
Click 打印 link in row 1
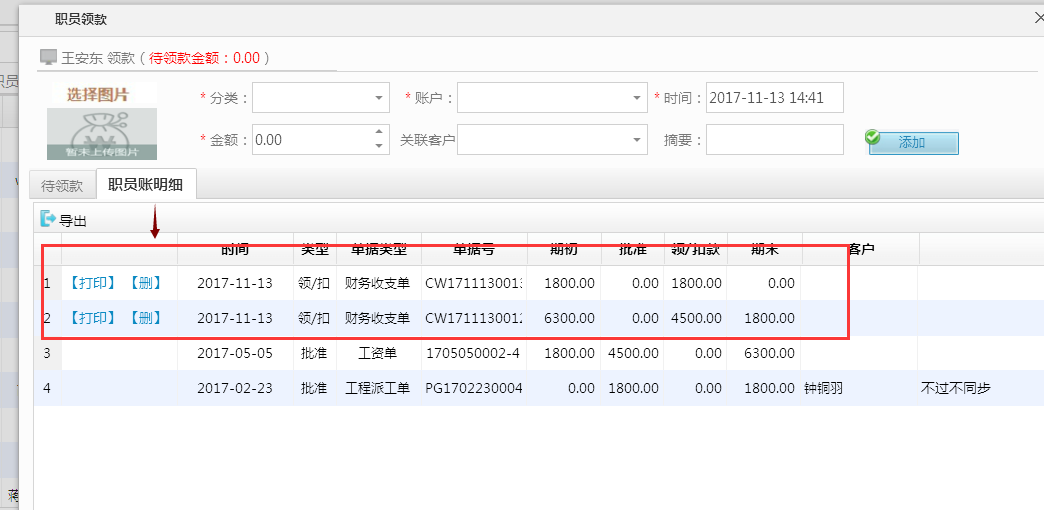(x=92, y=283)
